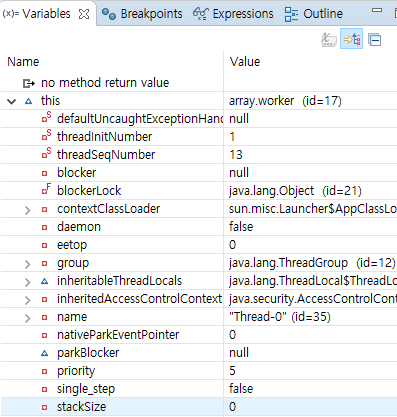Viewport: 397px width, 417px height.
Task: Click private field icon of single_step
Action: [44, 389]
